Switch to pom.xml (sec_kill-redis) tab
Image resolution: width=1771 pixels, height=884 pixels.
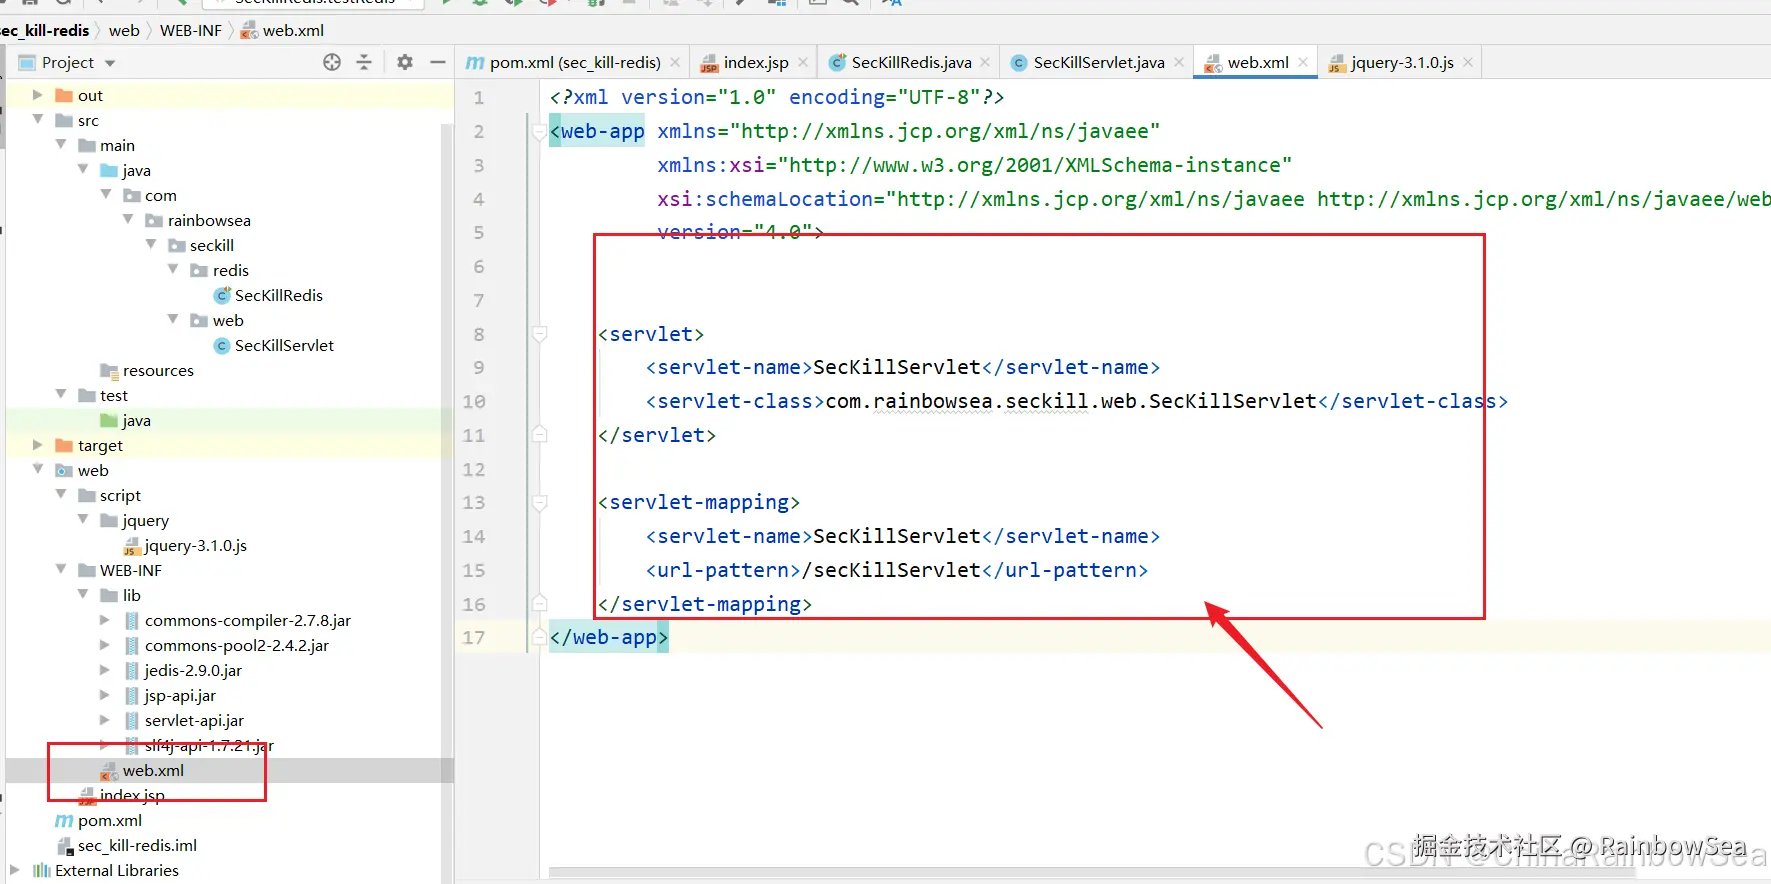point(575,62)
